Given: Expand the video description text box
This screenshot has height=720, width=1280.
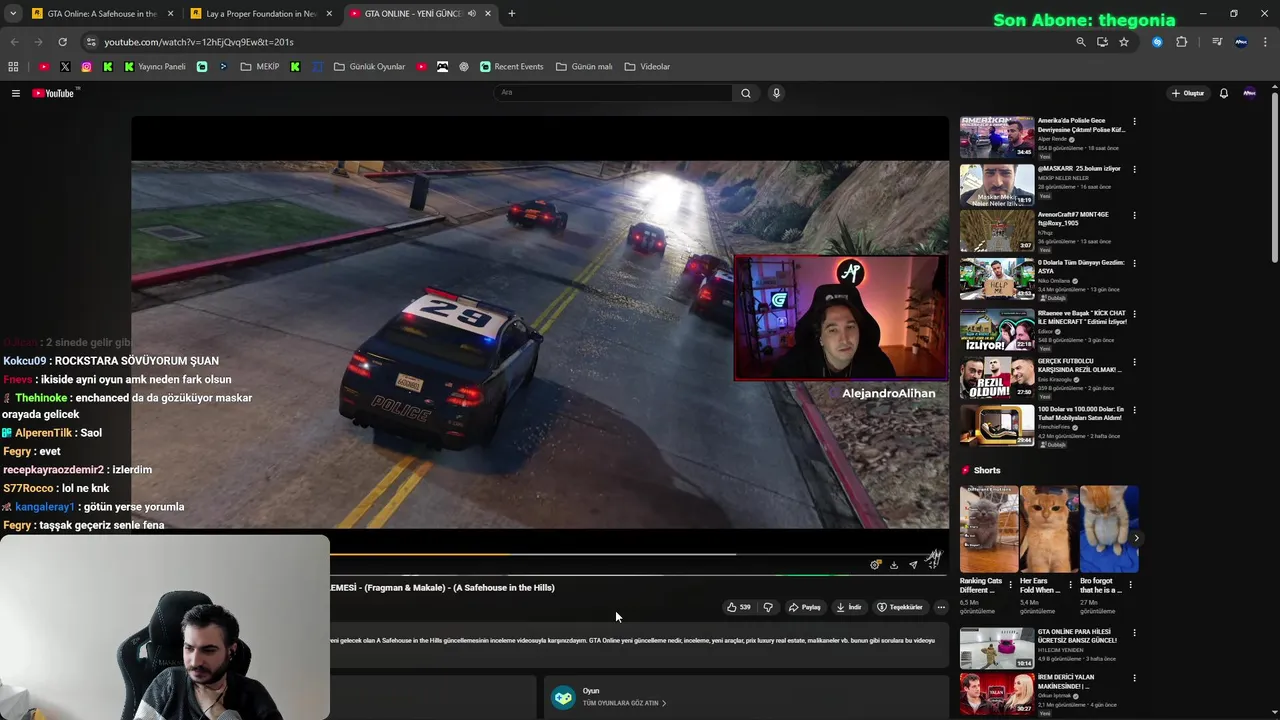Looking at the screenshot, I should [639, 646].
